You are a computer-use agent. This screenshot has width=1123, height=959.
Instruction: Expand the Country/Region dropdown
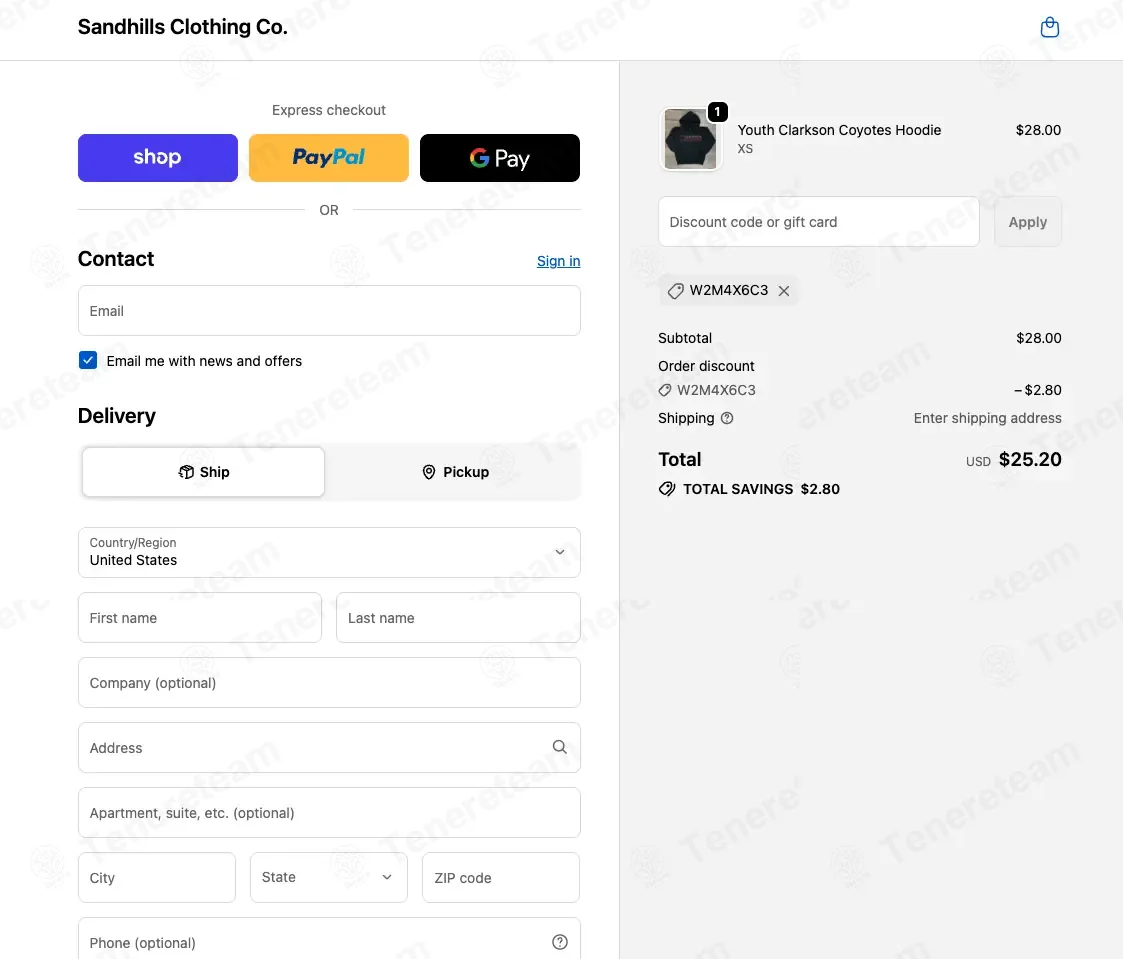[x=329, y=552]
